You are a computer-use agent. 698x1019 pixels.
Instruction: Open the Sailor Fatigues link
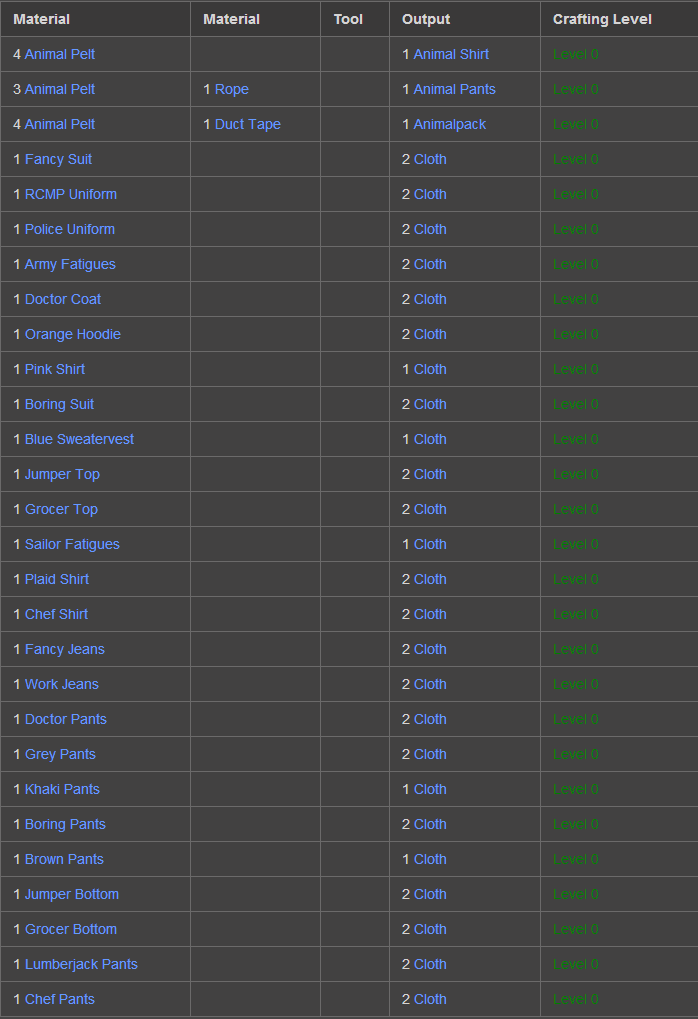click(x=72, y=545)
